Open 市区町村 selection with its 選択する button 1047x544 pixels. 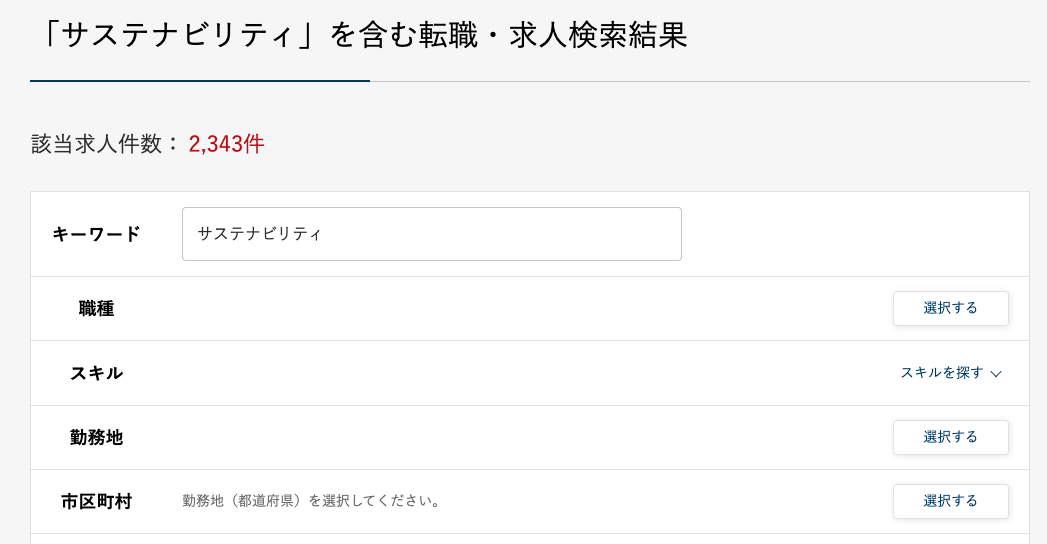click(x=950, y=501)
